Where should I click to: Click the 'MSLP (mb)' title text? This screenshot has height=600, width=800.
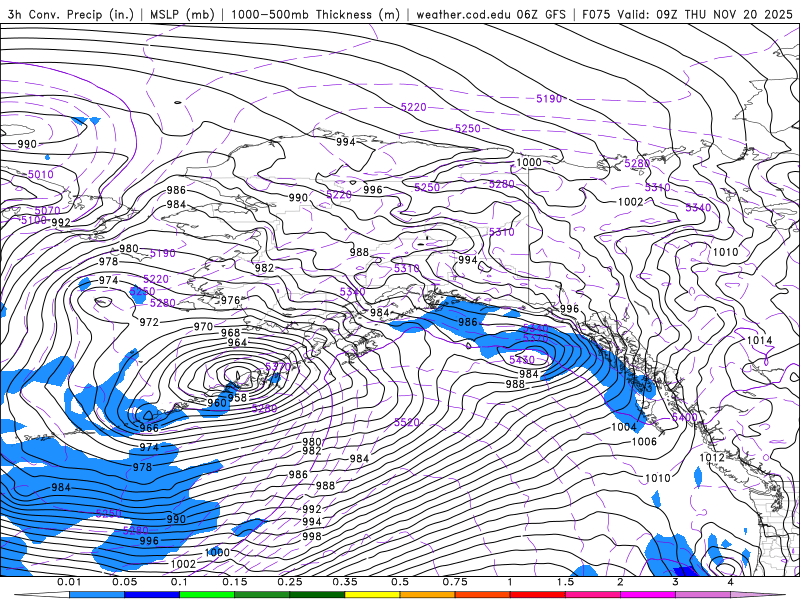coord(182,14)
